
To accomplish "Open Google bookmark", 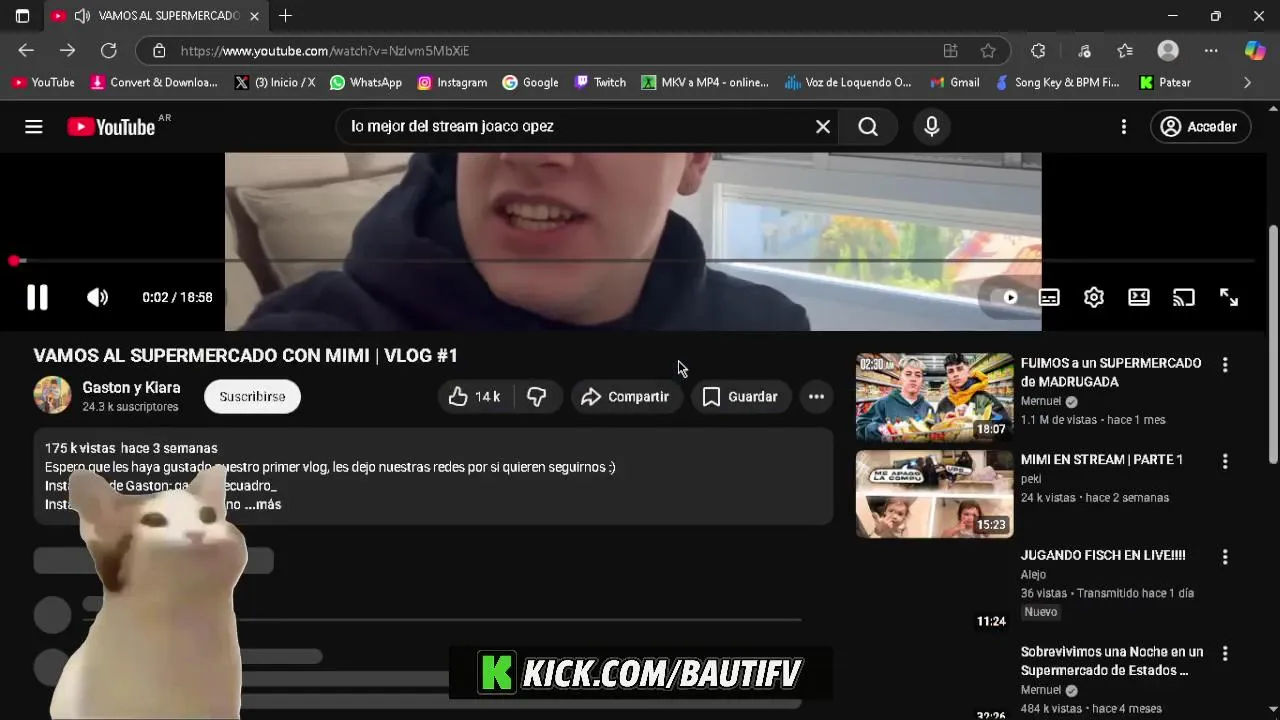I will [x=531, y=83].
